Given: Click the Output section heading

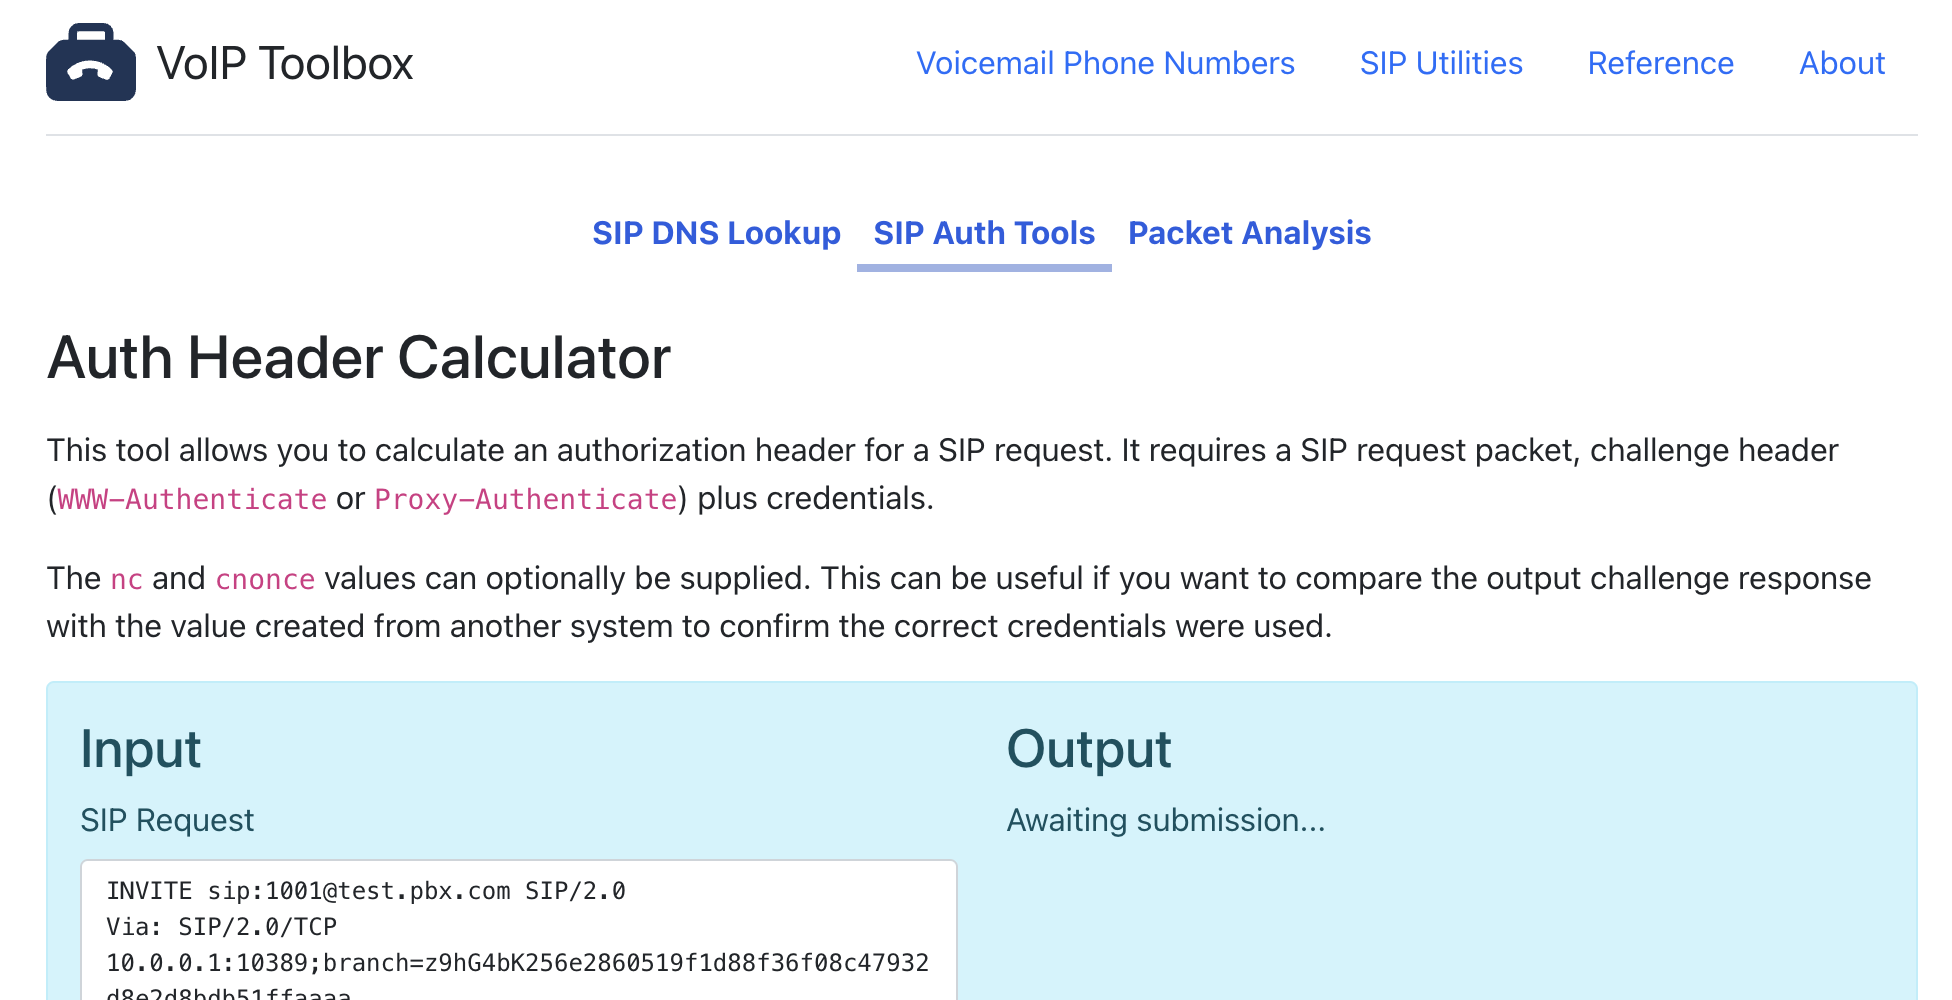Looking at the screenshot, I should [1088, 749].
